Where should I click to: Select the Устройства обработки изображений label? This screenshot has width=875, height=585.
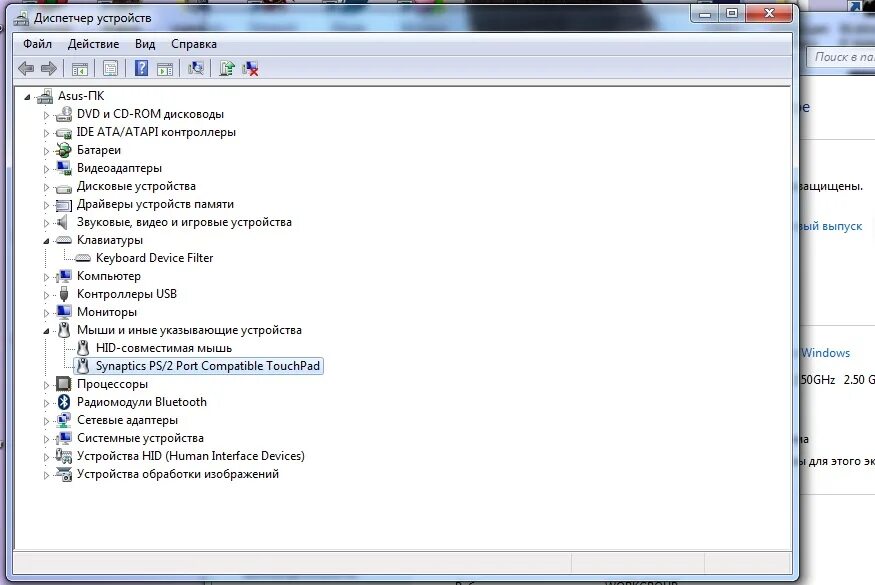pos(177,474)
